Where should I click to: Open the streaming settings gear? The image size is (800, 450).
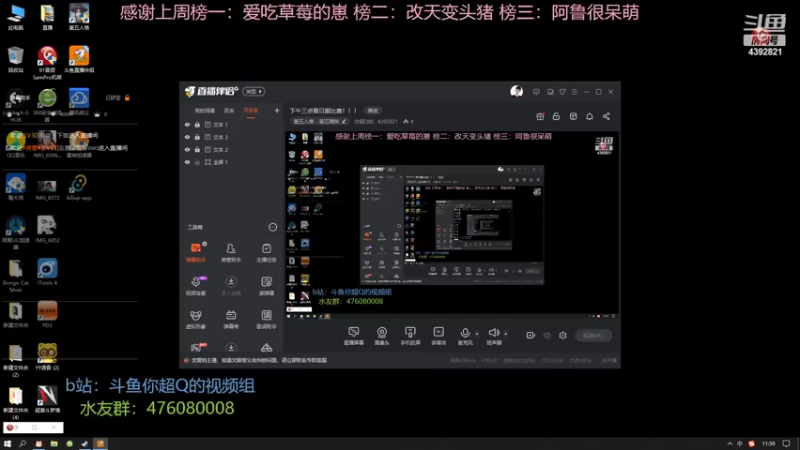coord(563,335)
